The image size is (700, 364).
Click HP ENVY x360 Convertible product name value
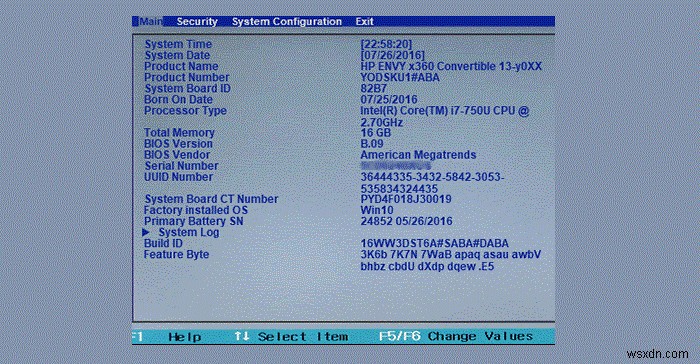pos(451,66)
